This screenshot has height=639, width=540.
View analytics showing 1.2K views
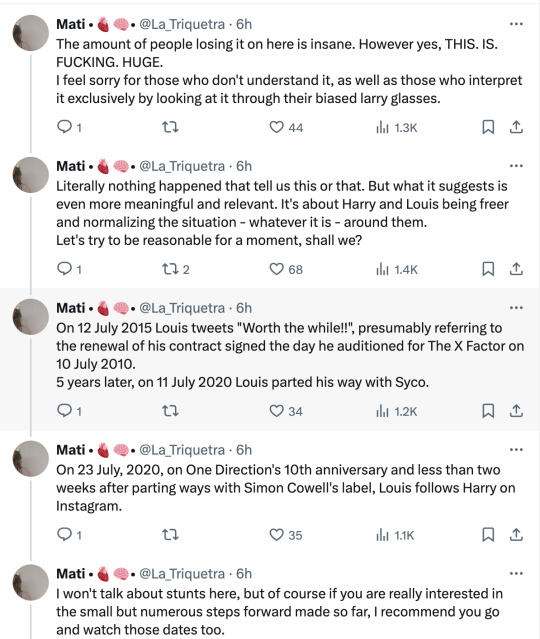click(397, 411)
